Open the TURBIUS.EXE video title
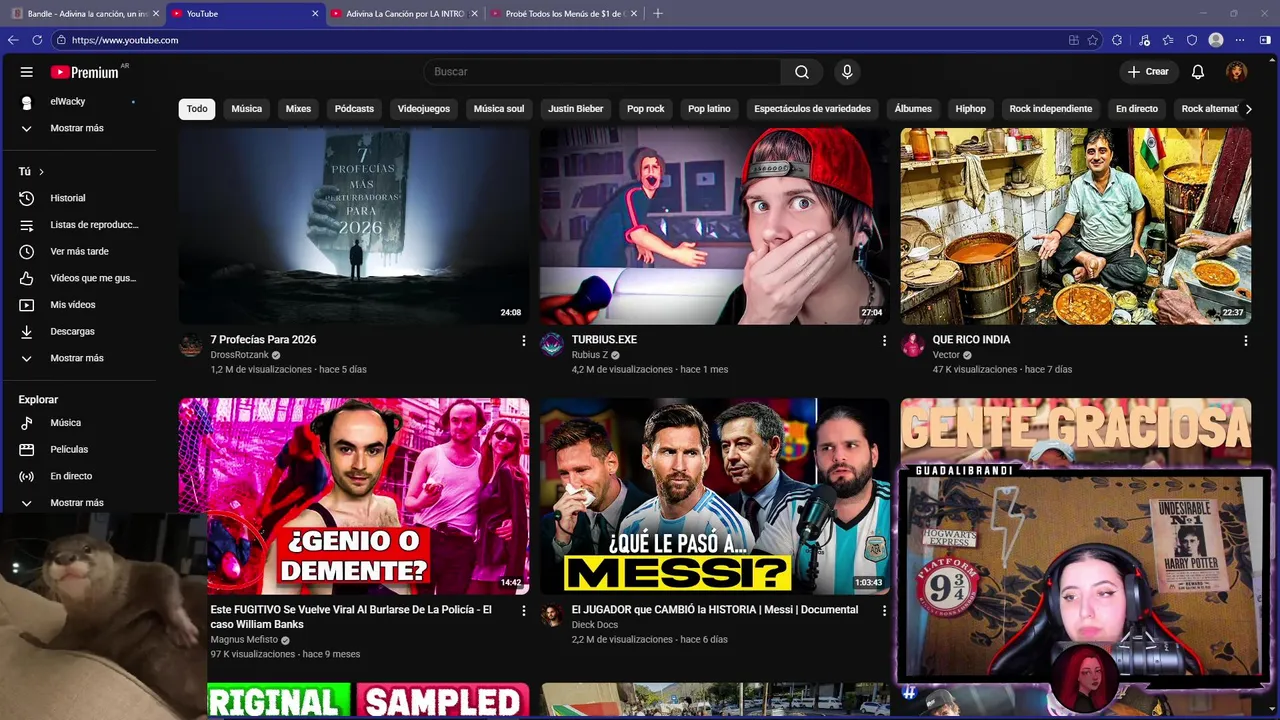The image size is (1280, 720). (x=604, y=340)
